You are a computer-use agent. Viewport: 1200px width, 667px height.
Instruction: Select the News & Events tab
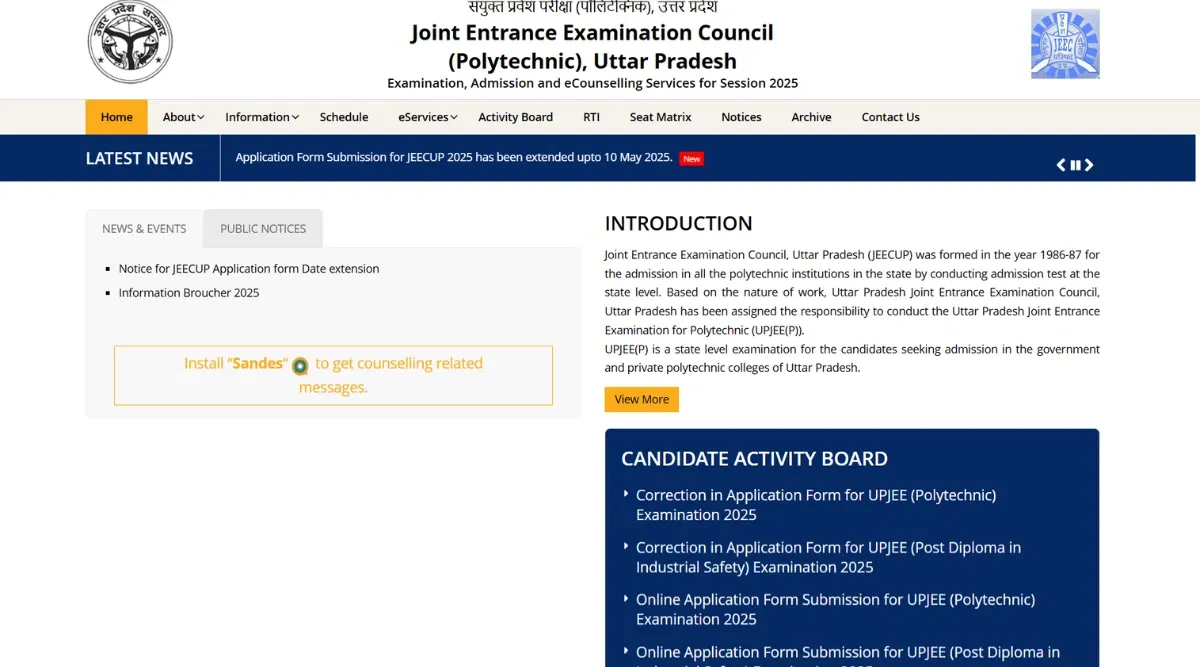click(x=144, y=229)
